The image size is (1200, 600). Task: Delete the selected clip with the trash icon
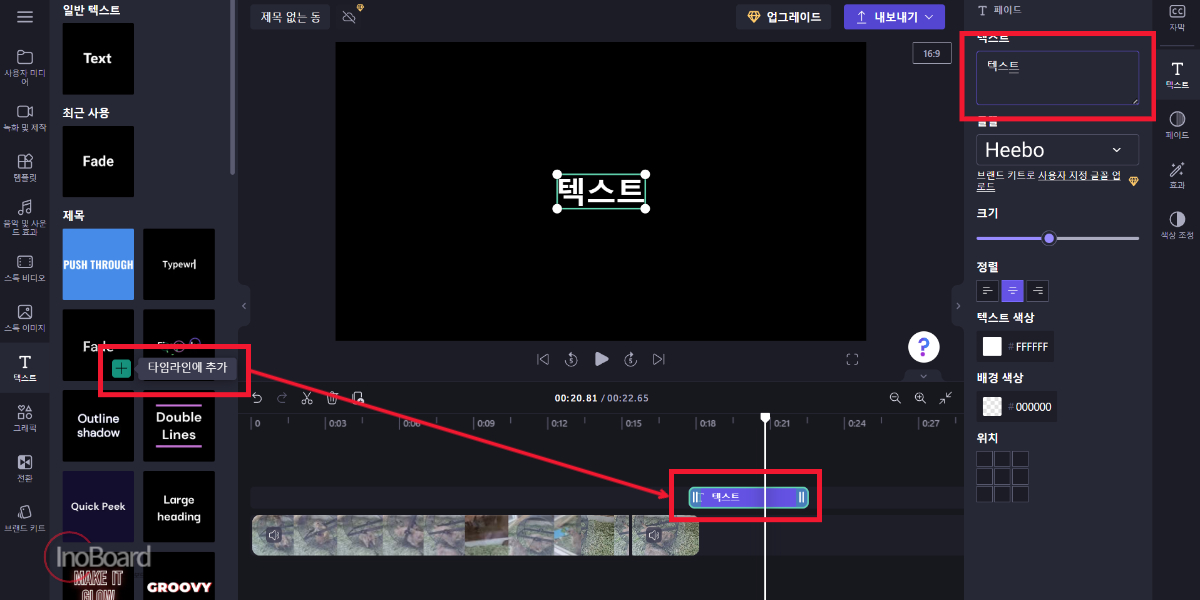332,398
